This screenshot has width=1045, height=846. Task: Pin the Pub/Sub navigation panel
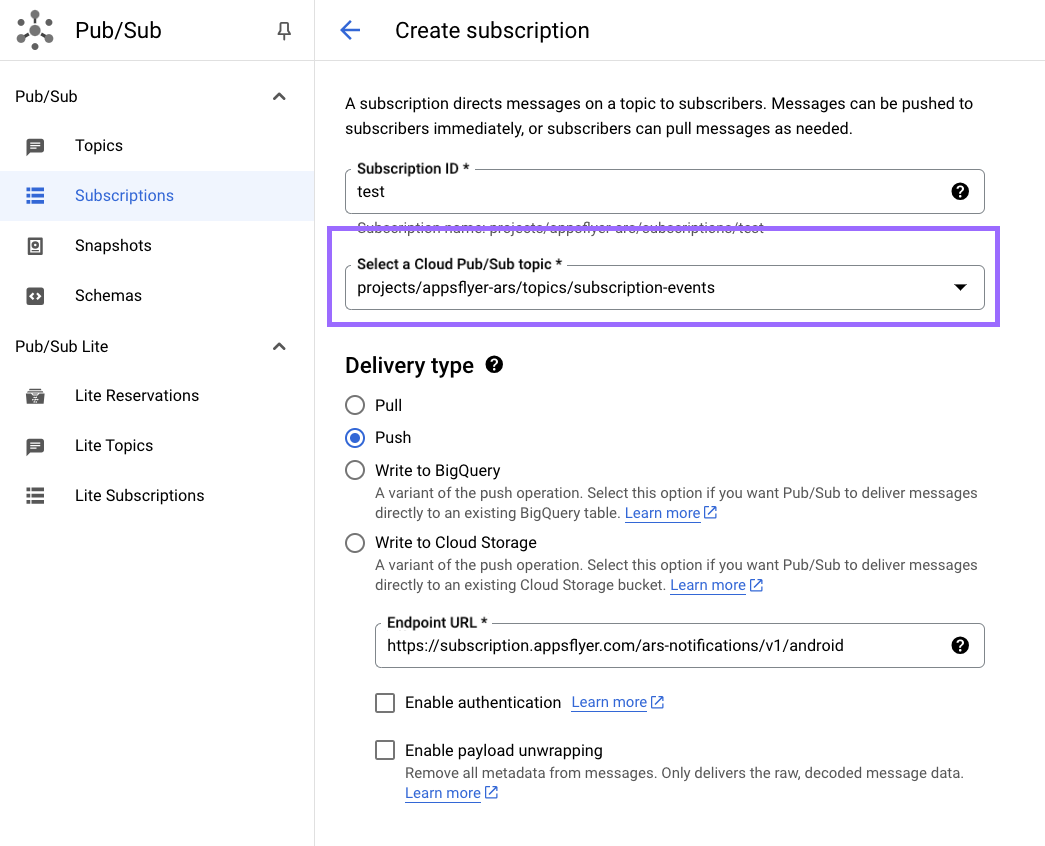[284, 31]
